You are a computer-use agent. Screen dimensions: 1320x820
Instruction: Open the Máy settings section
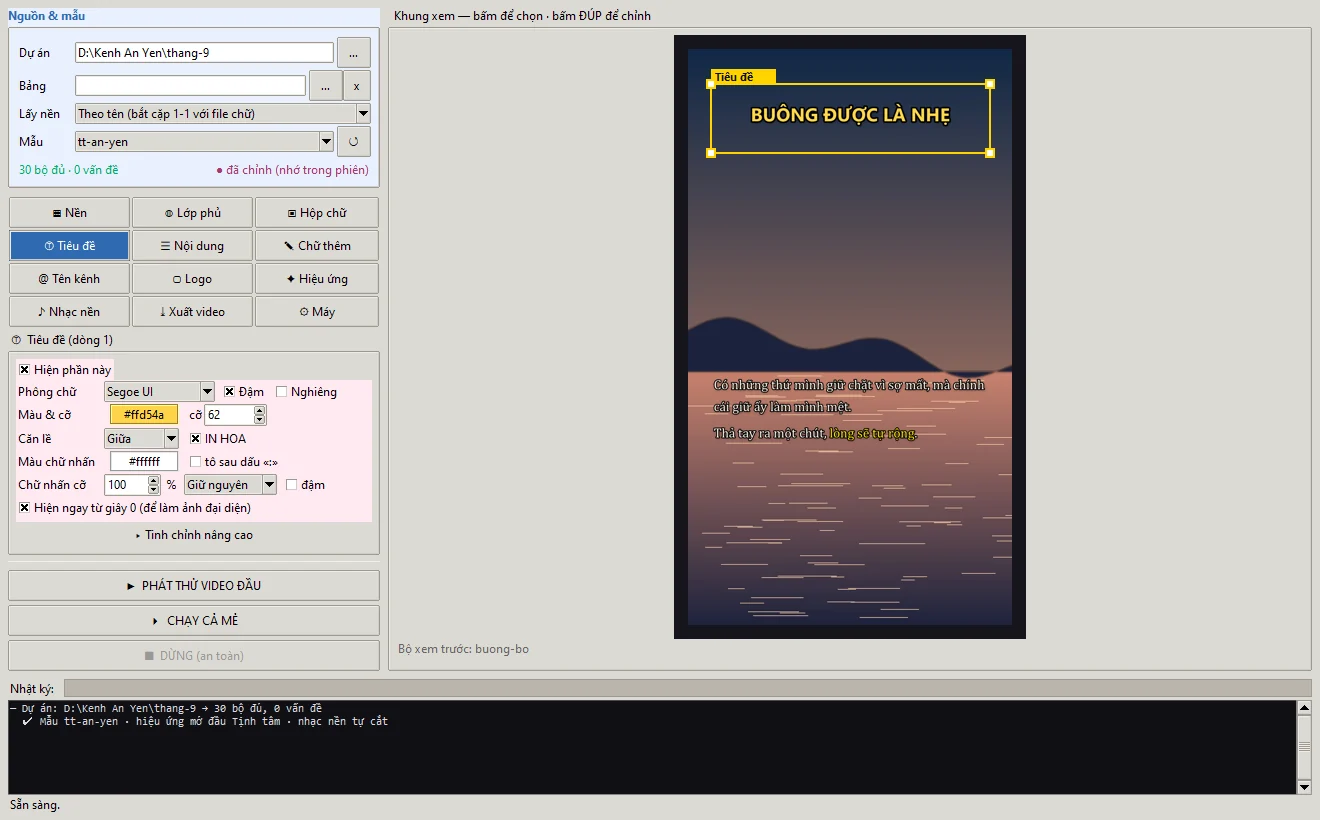pyautogui.click(x=317, y=311)
